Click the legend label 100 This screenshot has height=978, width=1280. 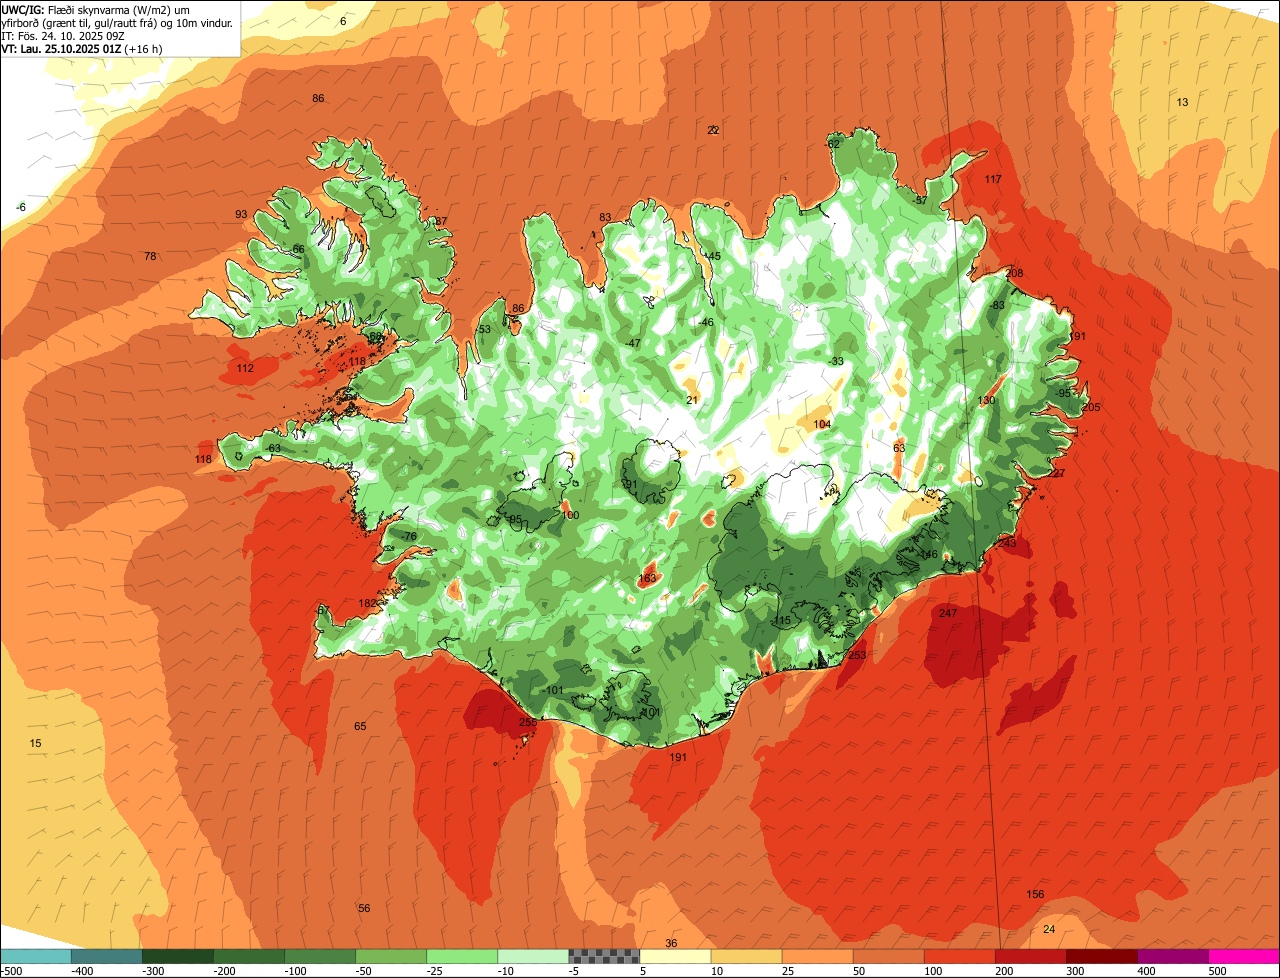point(933,970)
